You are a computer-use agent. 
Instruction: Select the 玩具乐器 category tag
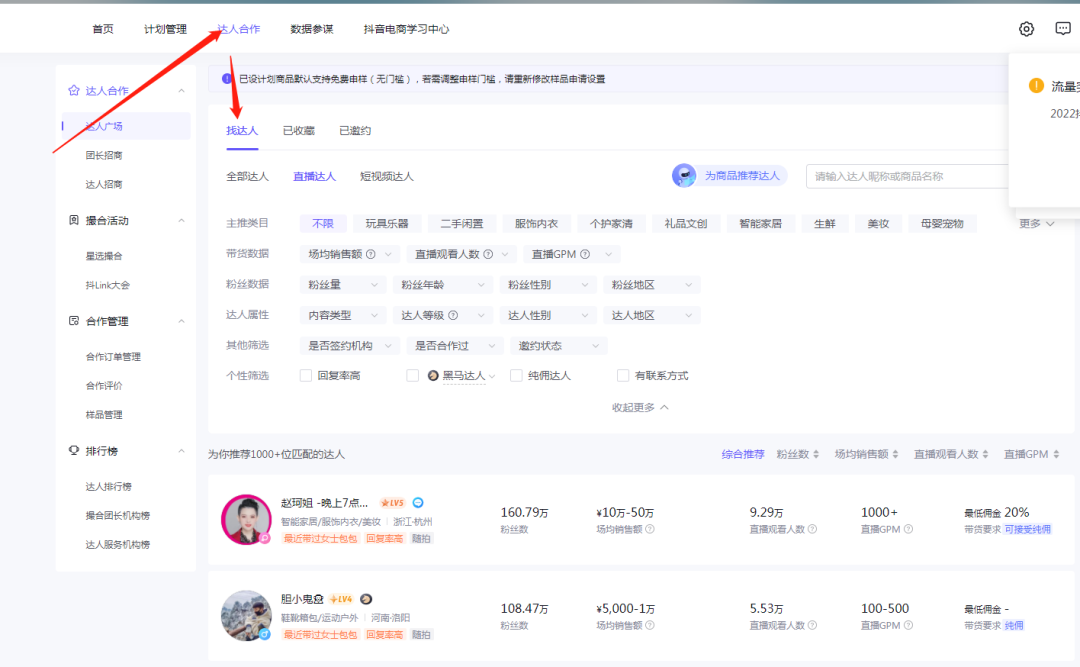point(387,223)
